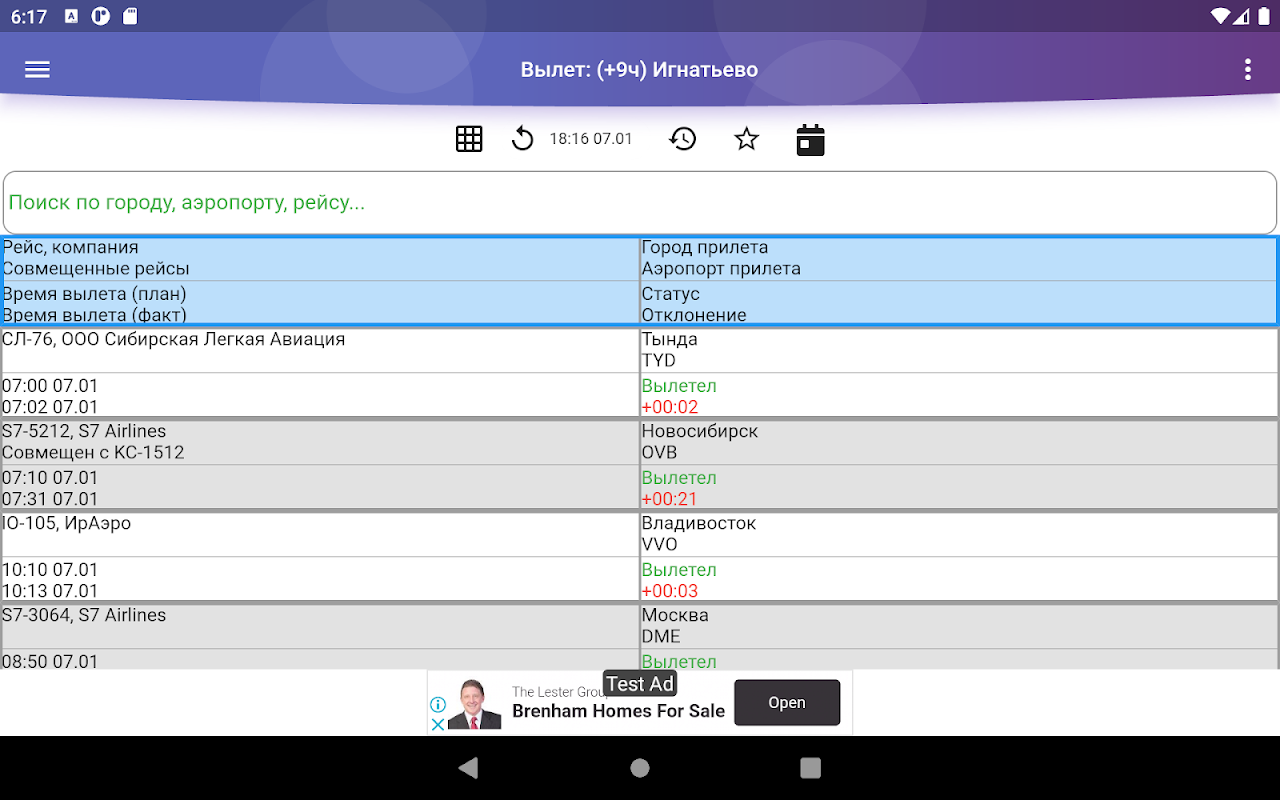Tap departure time 07:10 07.01
The width and height of the screenshot is (1280, 800).
click(x=50, y=478)
